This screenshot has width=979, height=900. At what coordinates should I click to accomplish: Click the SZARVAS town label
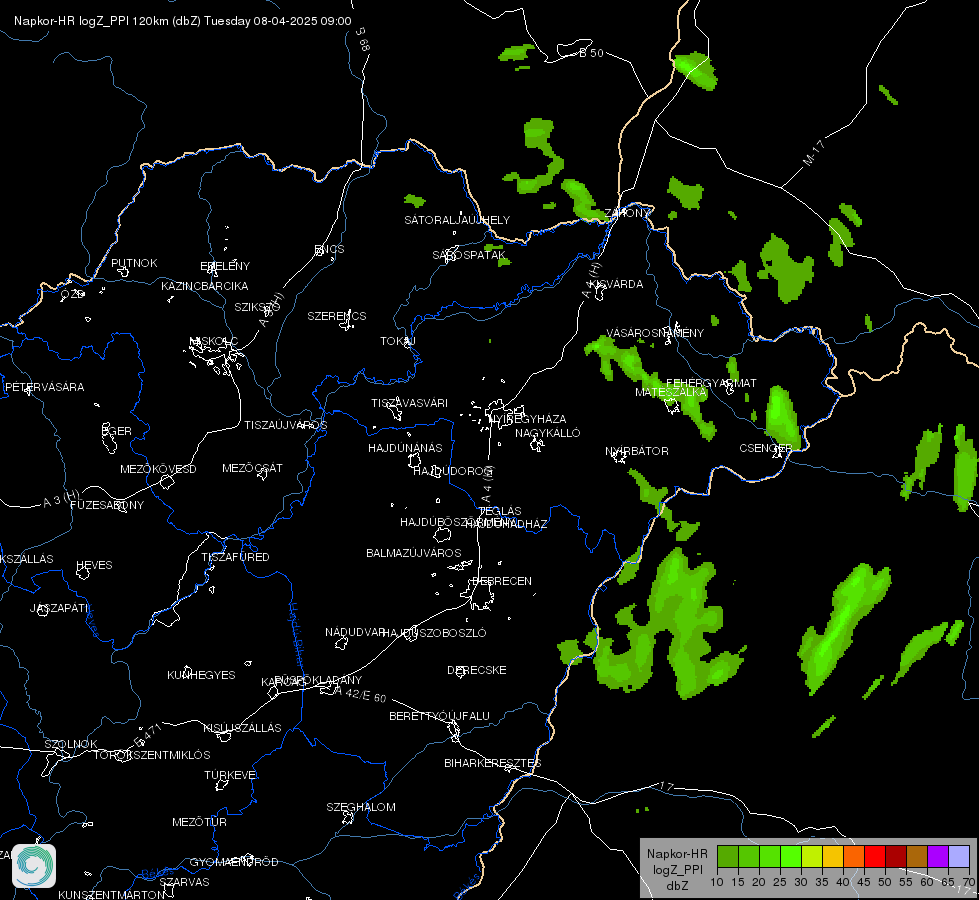(x=184, y=882)
